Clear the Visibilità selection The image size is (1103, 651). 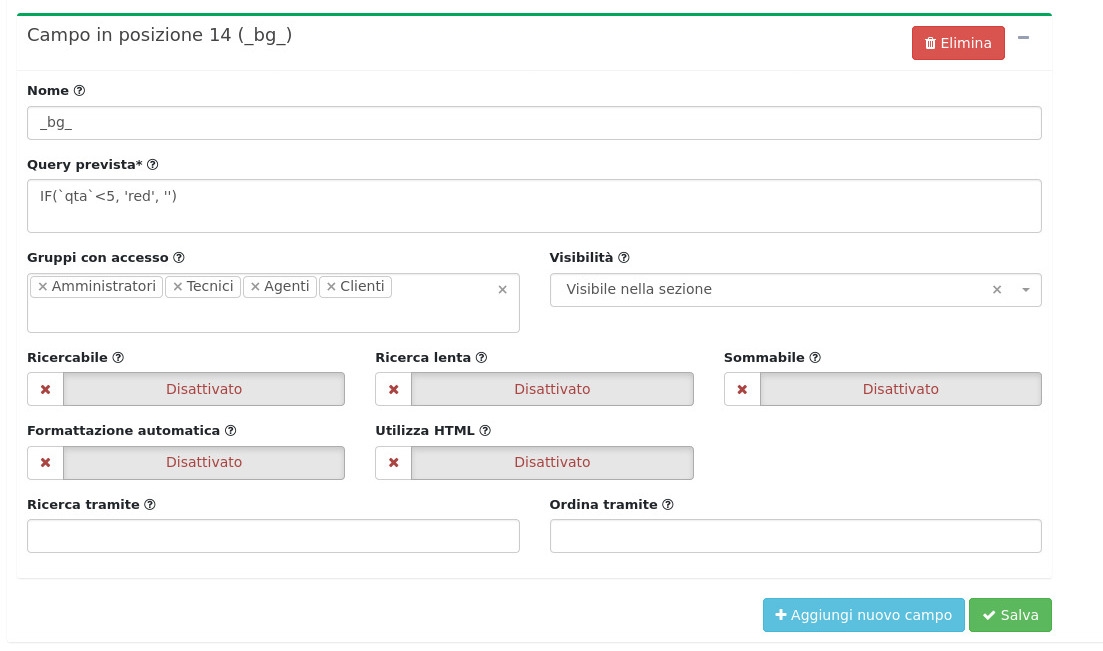997,290
